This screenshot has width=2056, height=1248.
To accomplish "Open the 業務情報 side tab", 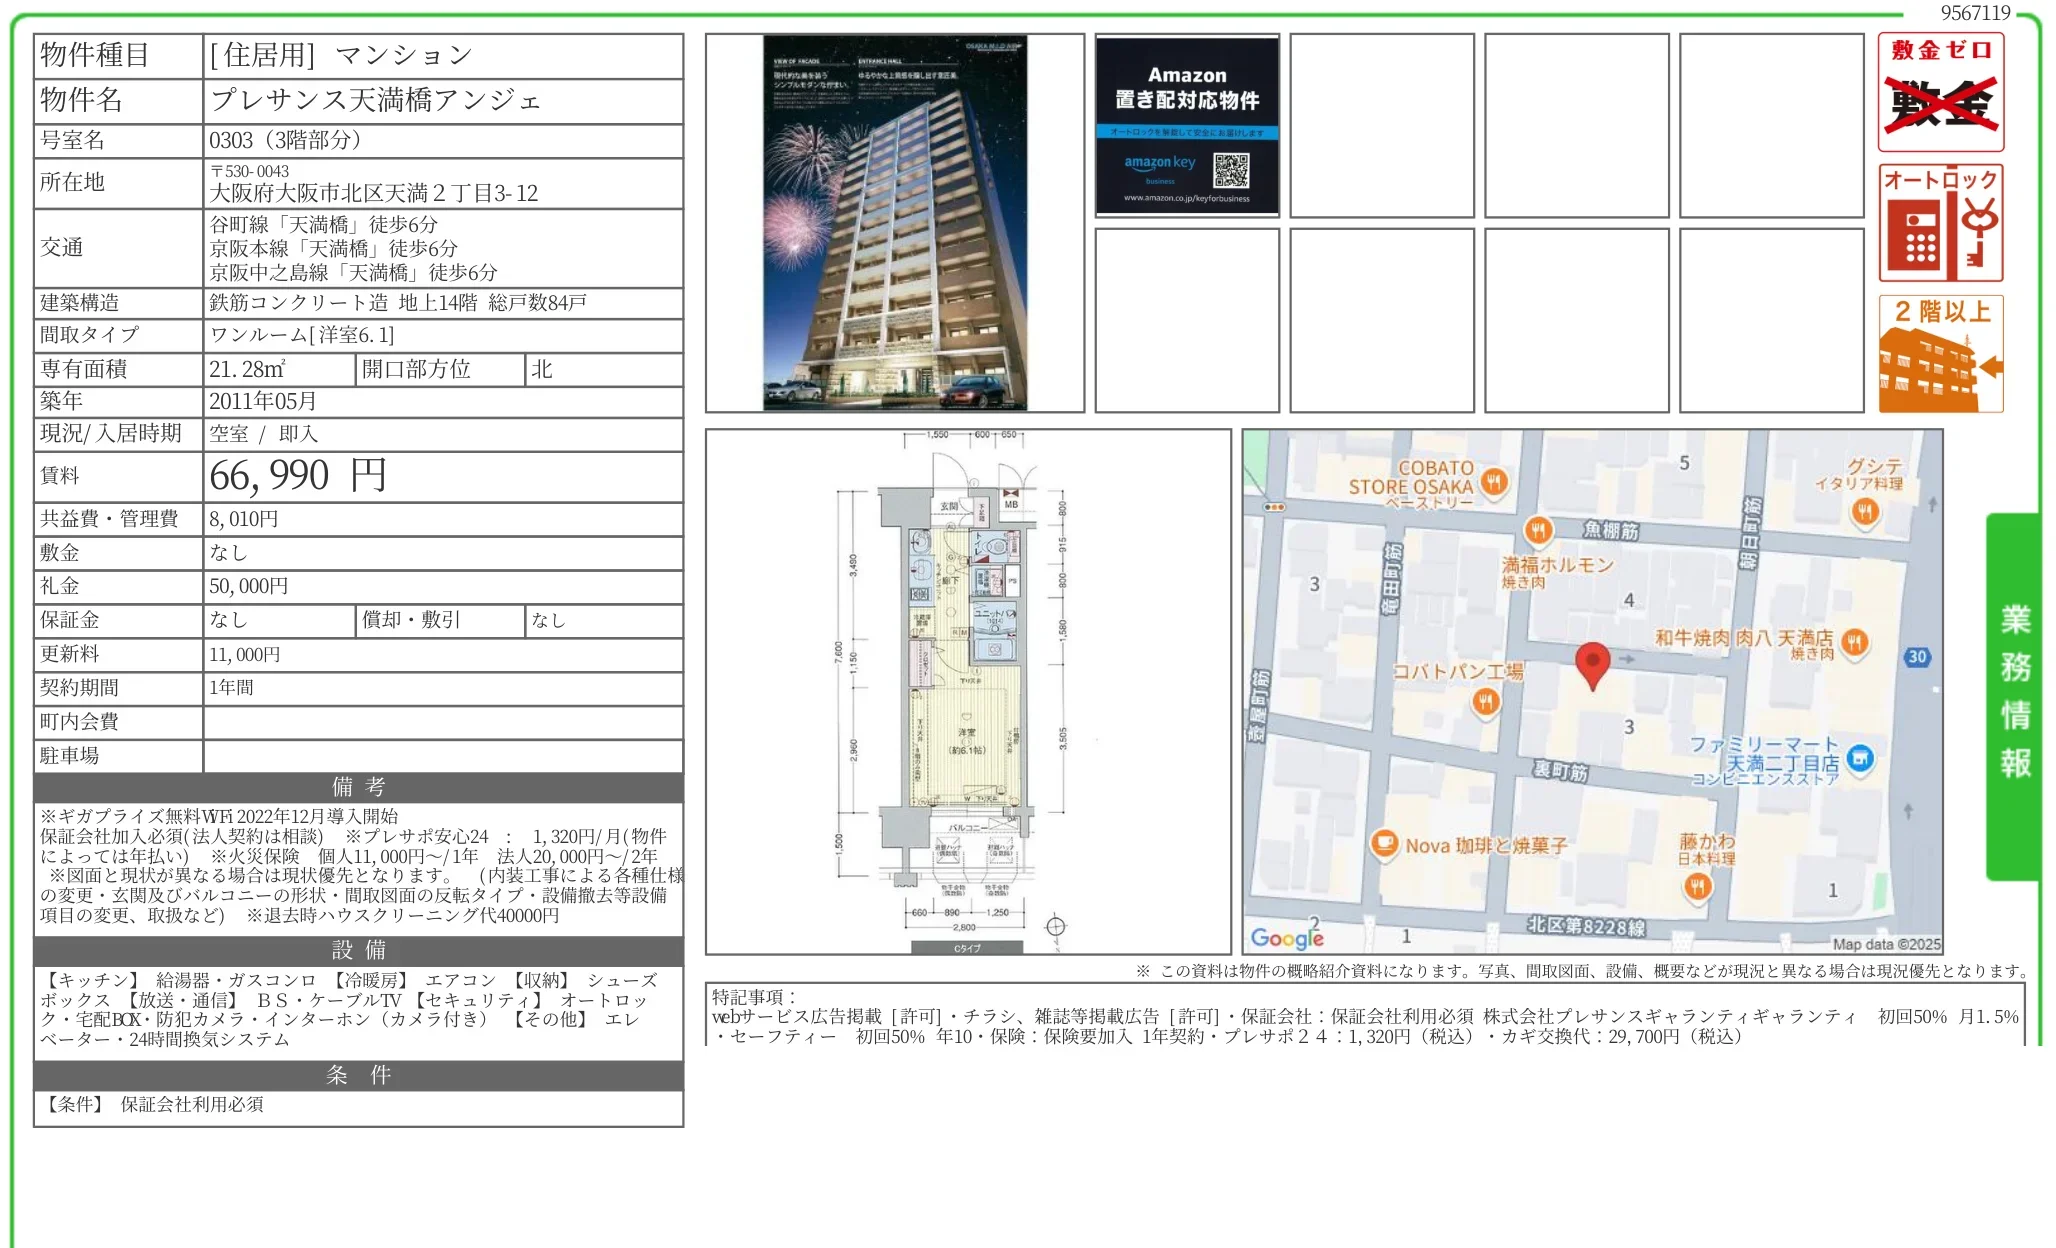I will point(2014,695).
